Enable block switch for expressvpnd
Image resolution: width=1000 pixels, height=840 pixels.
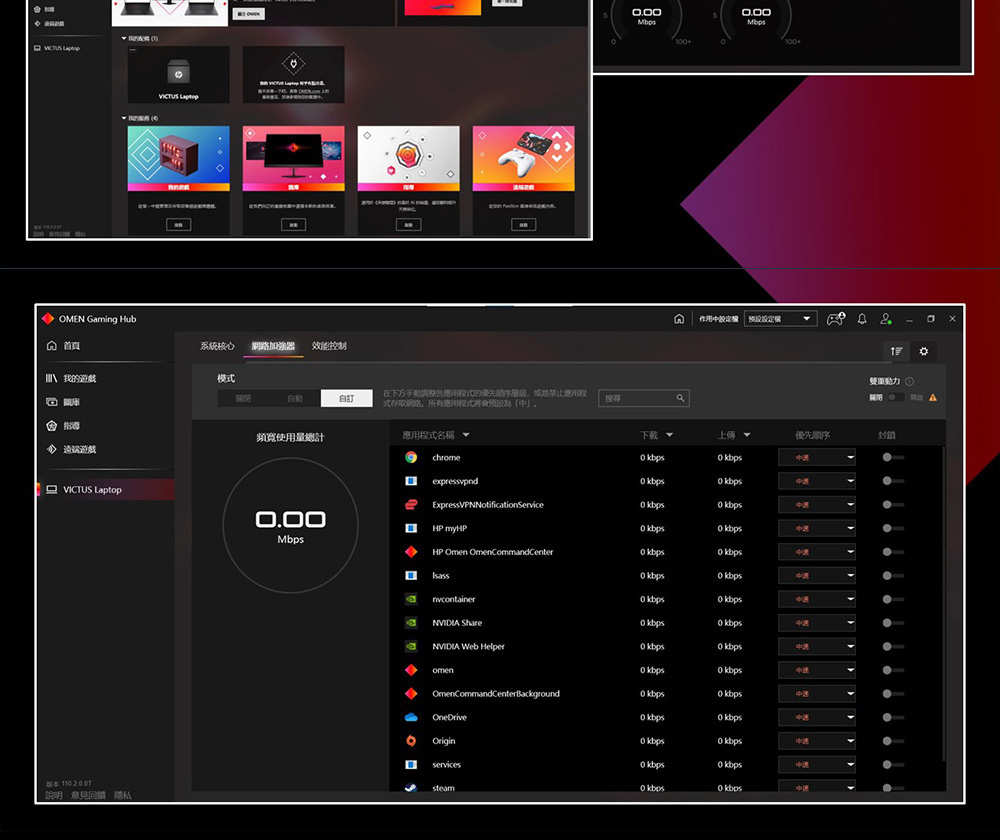[893, 481]
